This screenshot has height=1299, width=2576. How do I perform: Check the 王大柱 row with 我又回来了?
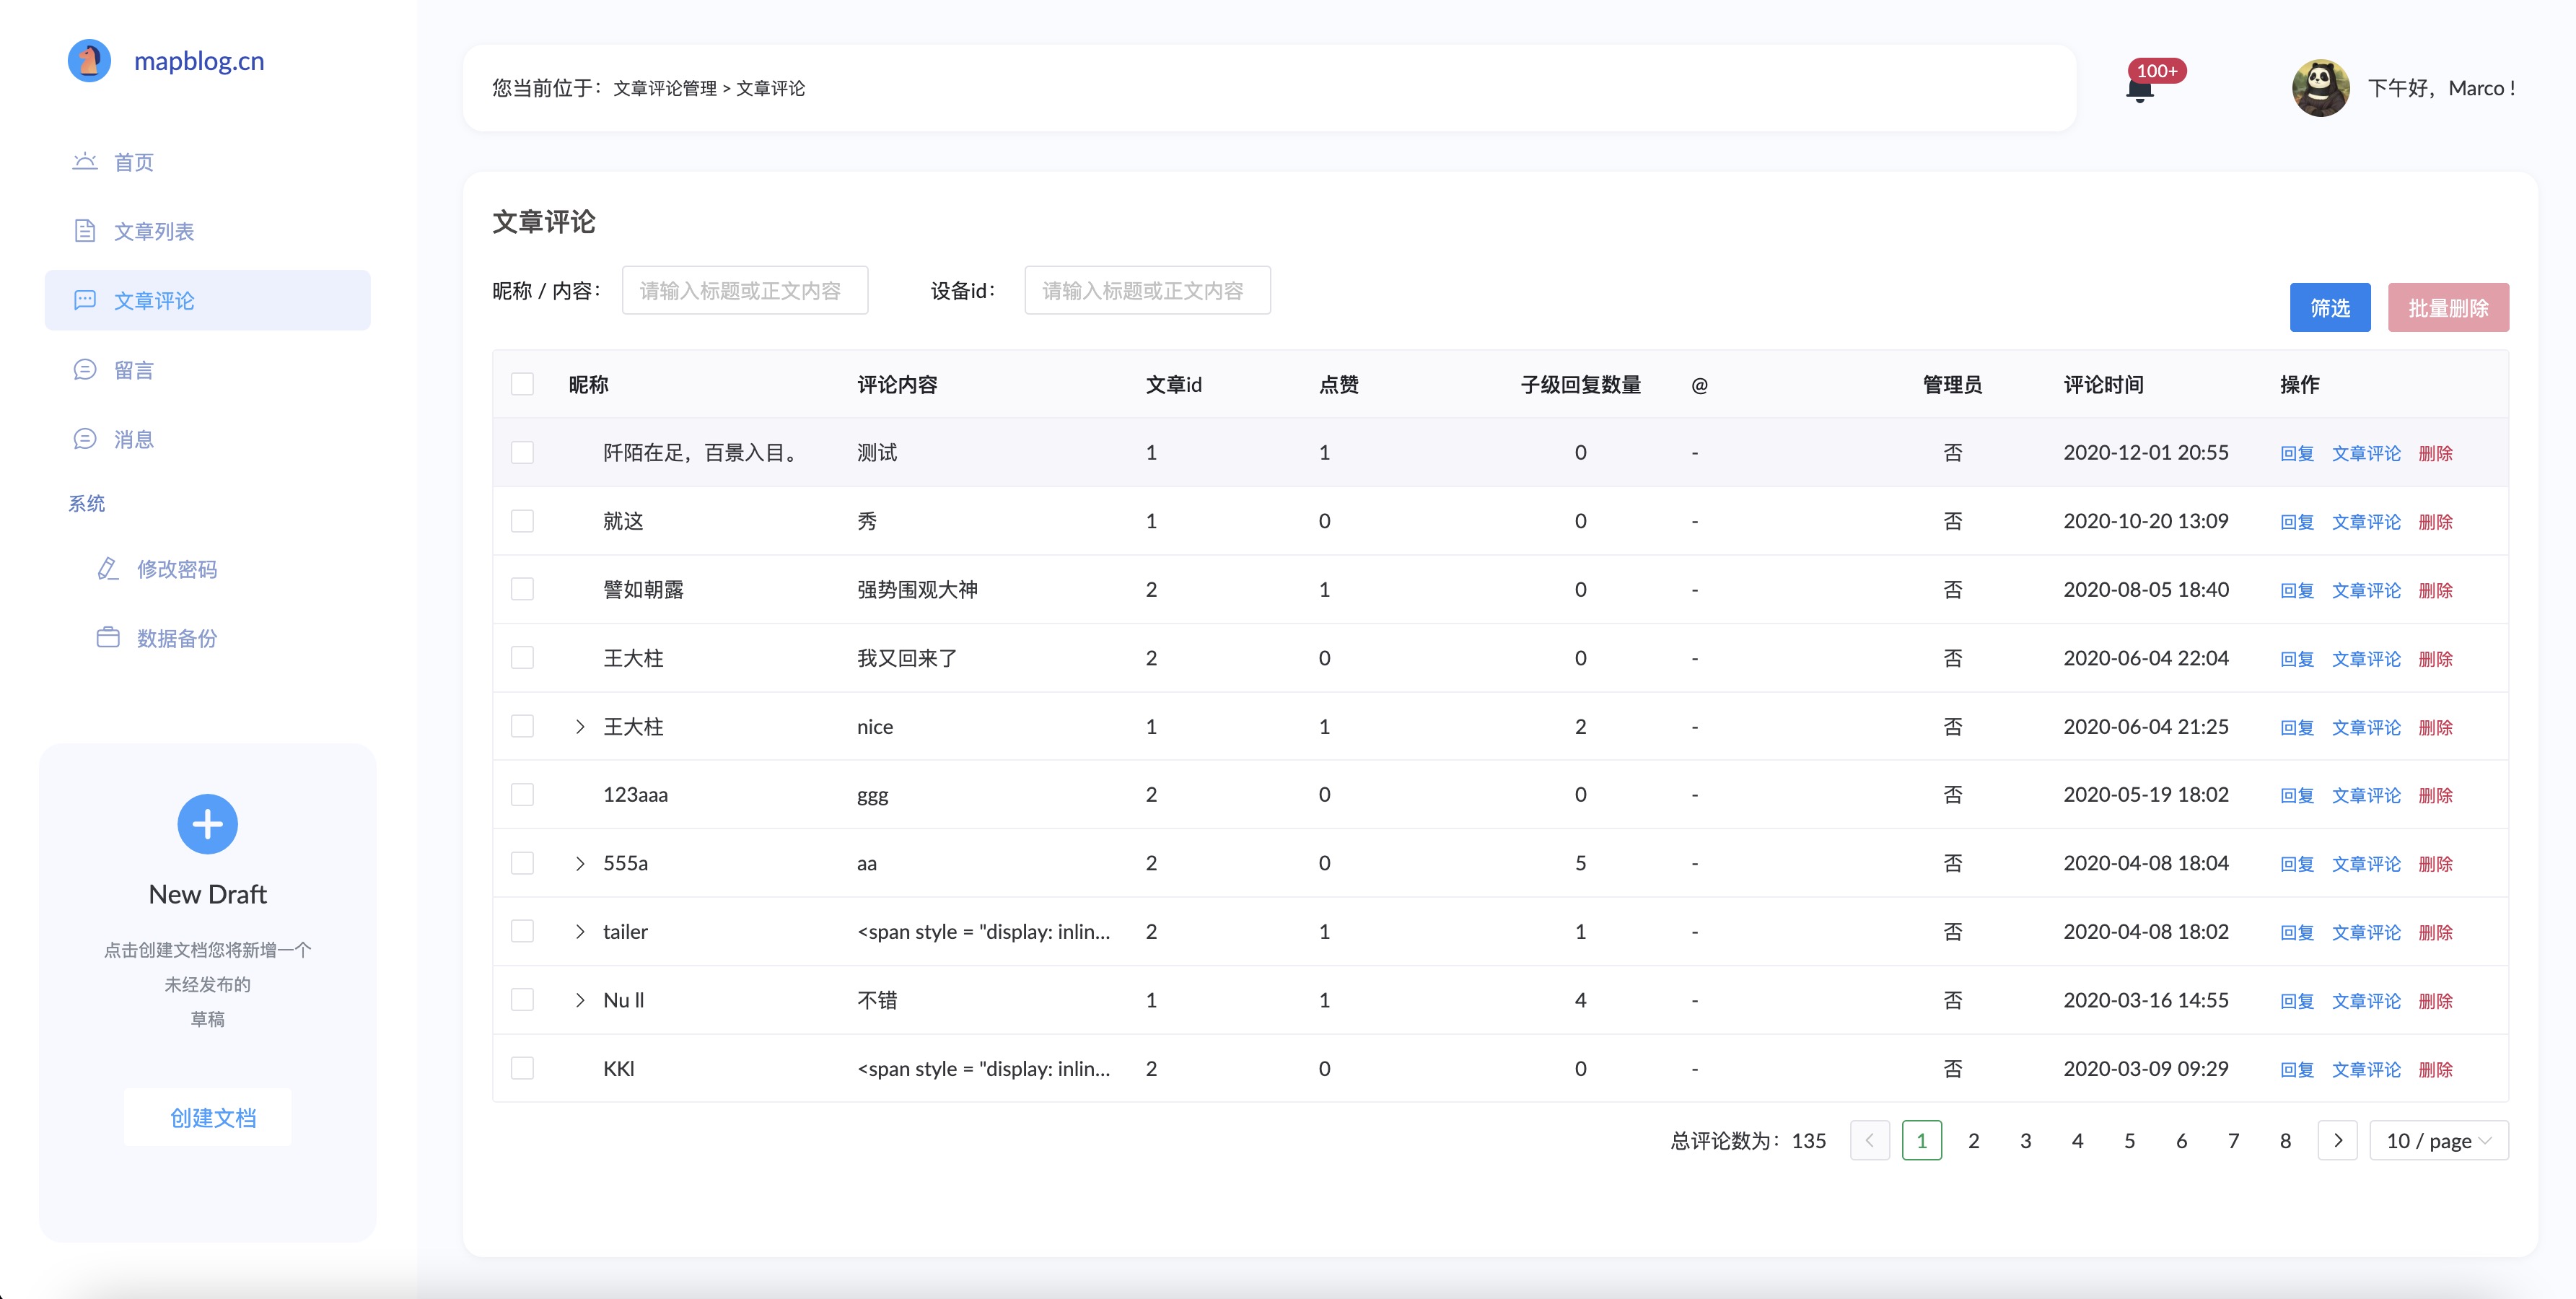[x=522, y=658]
